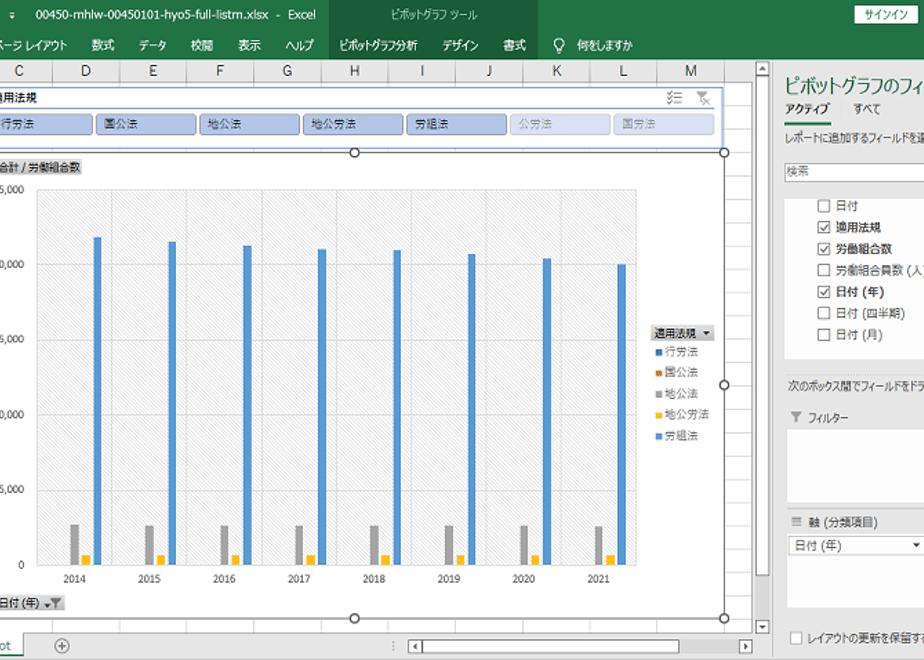Open the ページ レイアウト ribbon tab
This screenshot has height=660, width=924.
point(33,45)
